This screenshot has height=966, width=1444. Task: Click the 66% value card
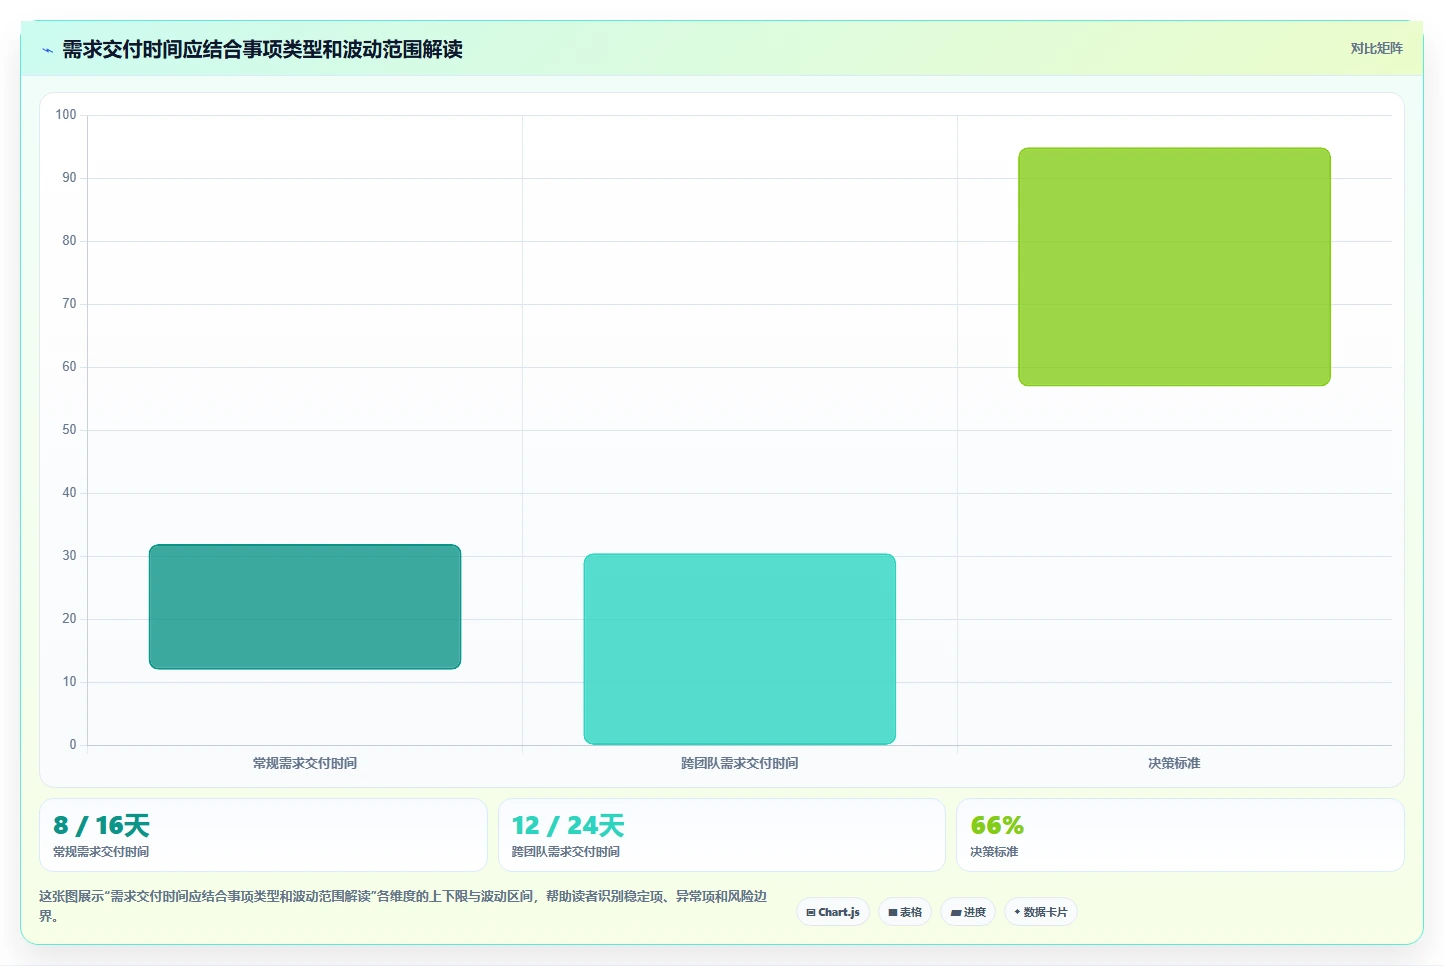1180,835
